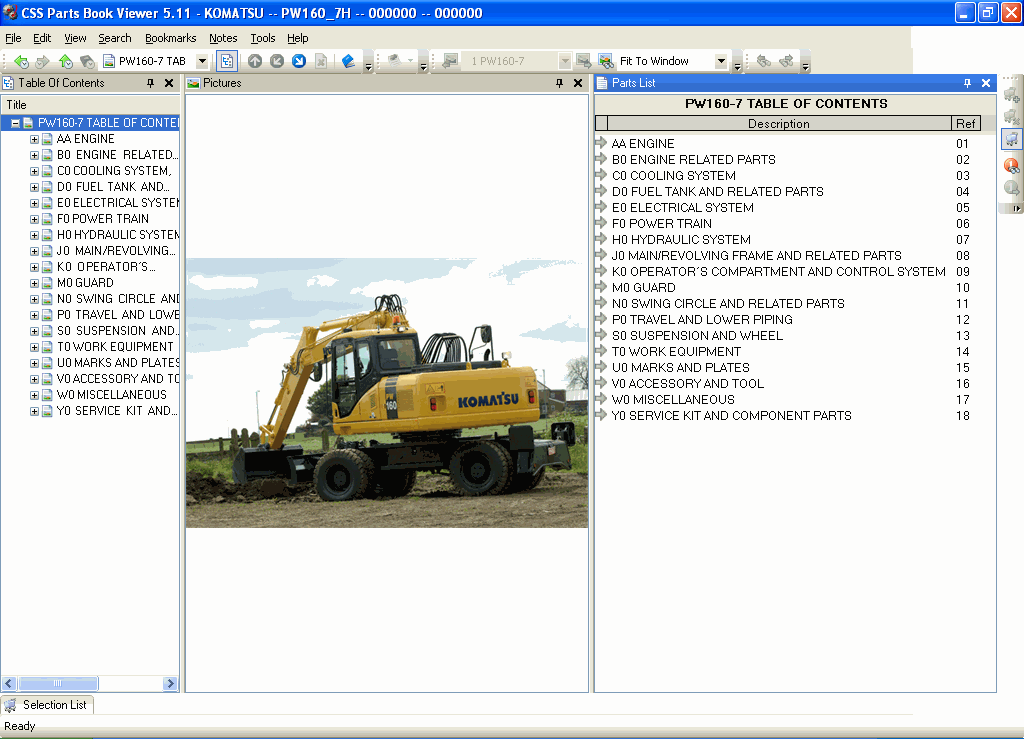Screen dimensions: 1024x739
Task: Expand the C0 COOLING SYSTEM tree node
Action: click(x=34, y=171)
